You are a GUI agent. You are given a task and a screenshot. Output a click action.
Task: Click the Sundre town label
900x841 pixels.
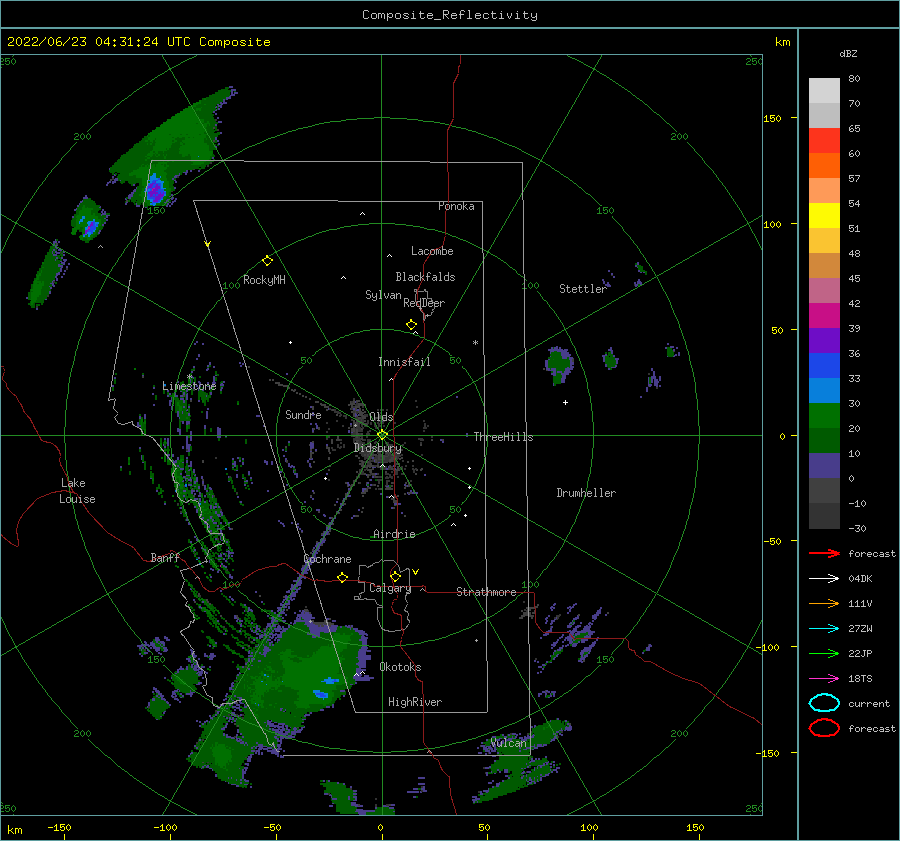coord(303,414)
